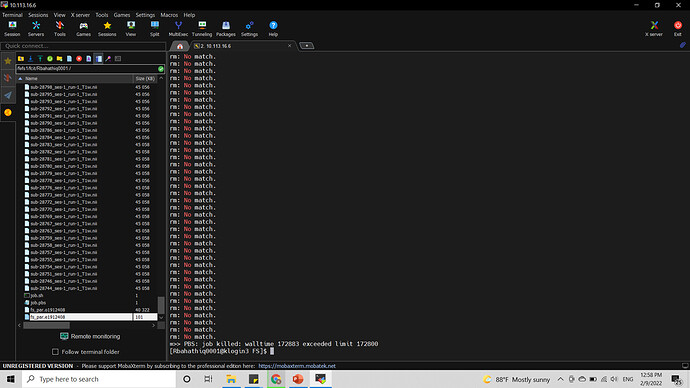Click the magic wand icon in SFTP toolbar
690x388 pixels.
coord(108,59)
